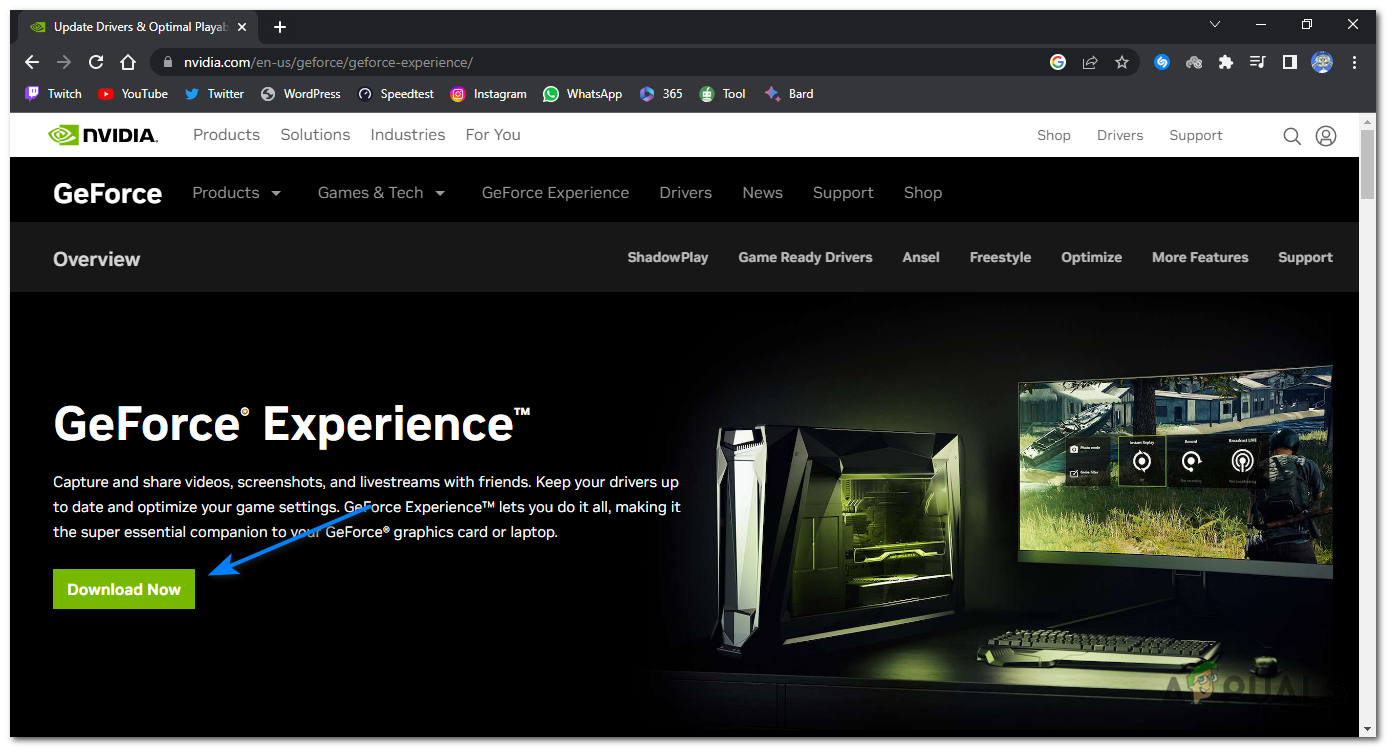Expand the Products dropdown in GeForce navigation

point(236,192)
